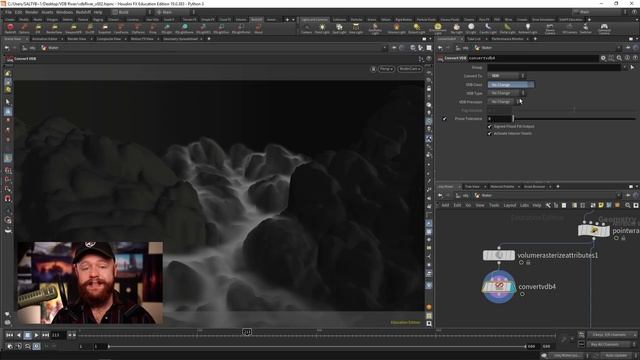The height and width of the screenshot is (360, 640).
Task: Click the parameter search magnifier icon
Action: click(x=619, y=58)
